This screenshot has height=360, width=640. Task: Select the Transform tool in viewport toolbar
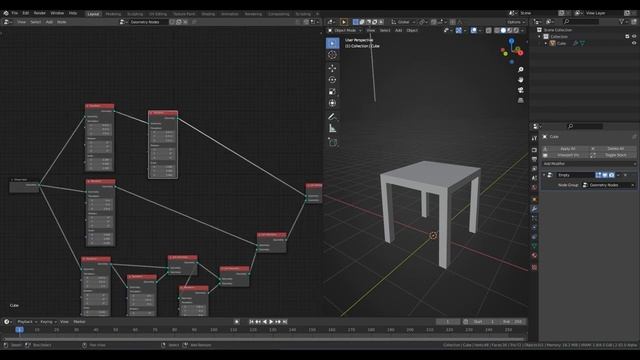tap(332, 103)
